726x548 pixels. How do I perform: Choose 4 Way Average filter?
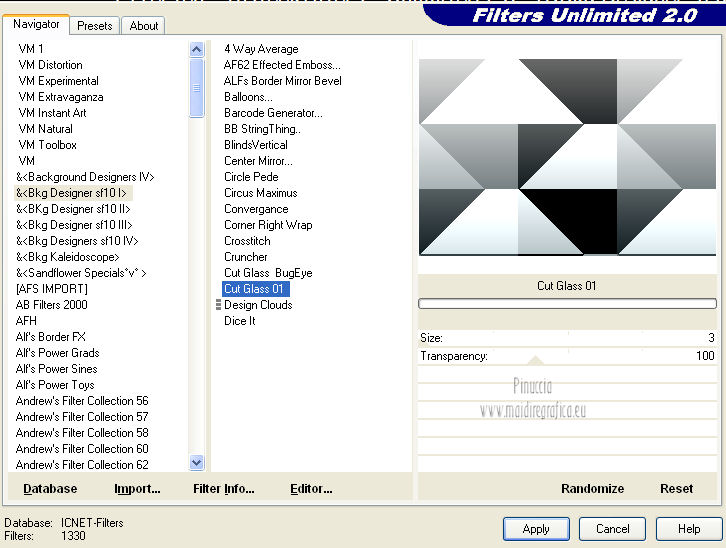pyautogui.click(x=261, y=49)
